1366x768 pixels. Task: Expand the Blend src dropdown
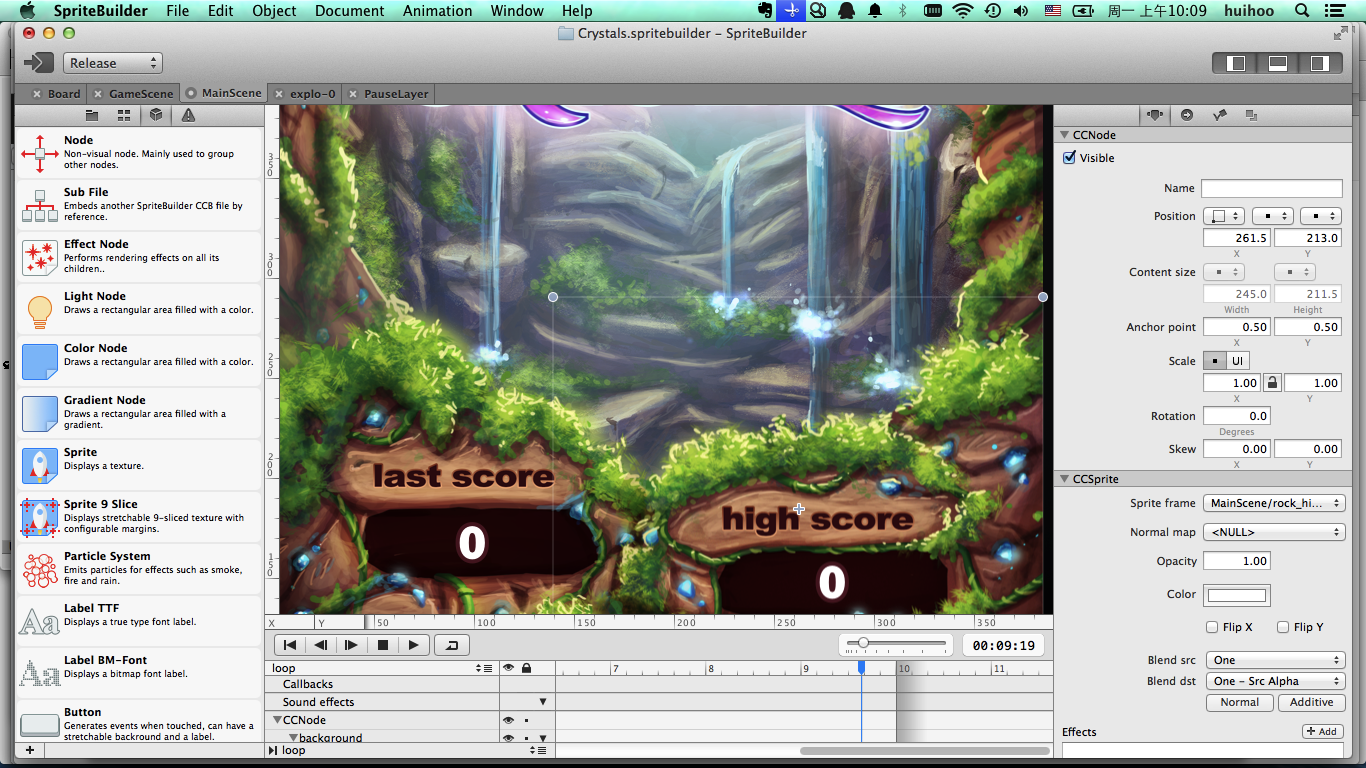1274,660
